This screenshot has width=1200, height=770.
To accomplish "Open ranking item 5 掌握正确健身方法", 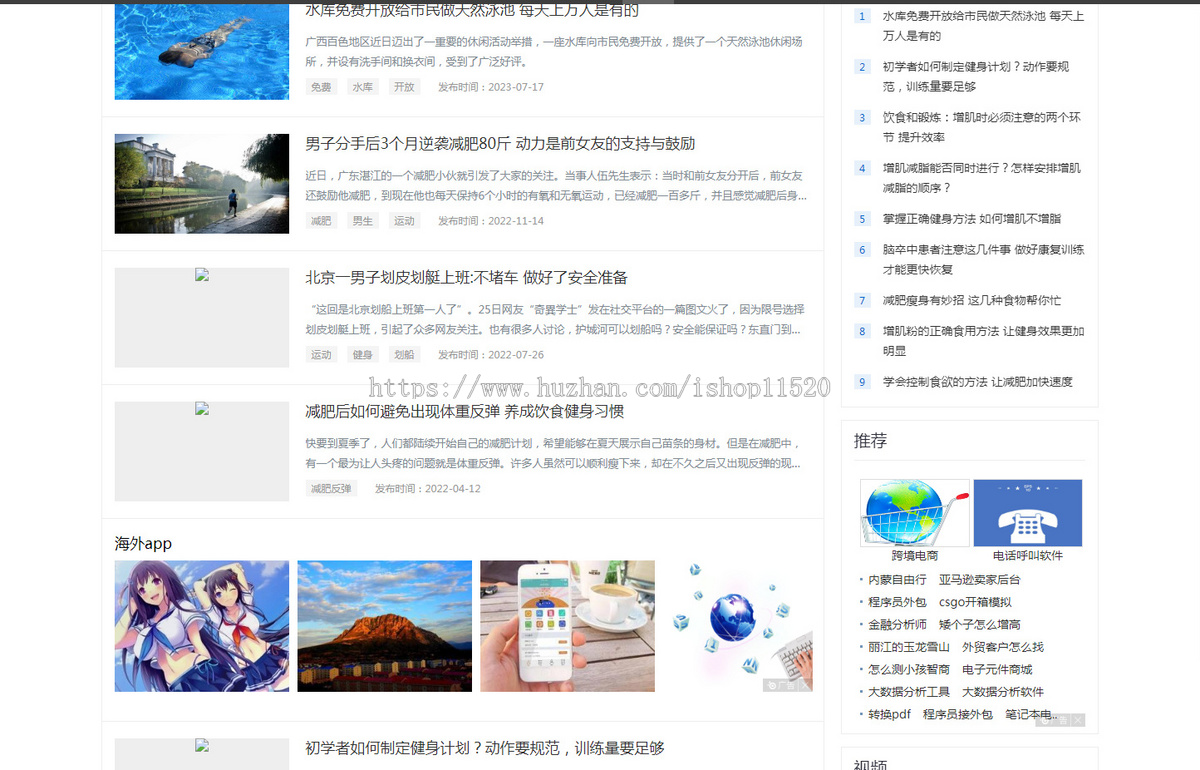I will click(972, 219).
